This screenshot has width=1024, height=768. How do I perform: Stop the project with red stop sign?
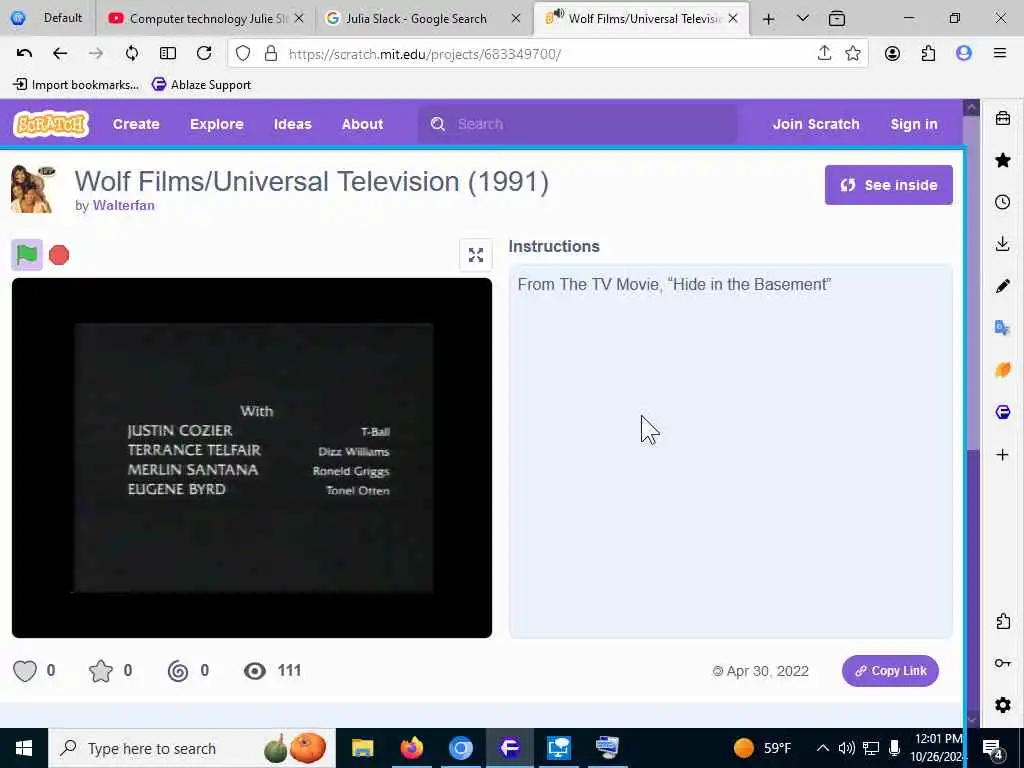pos(59,255)
